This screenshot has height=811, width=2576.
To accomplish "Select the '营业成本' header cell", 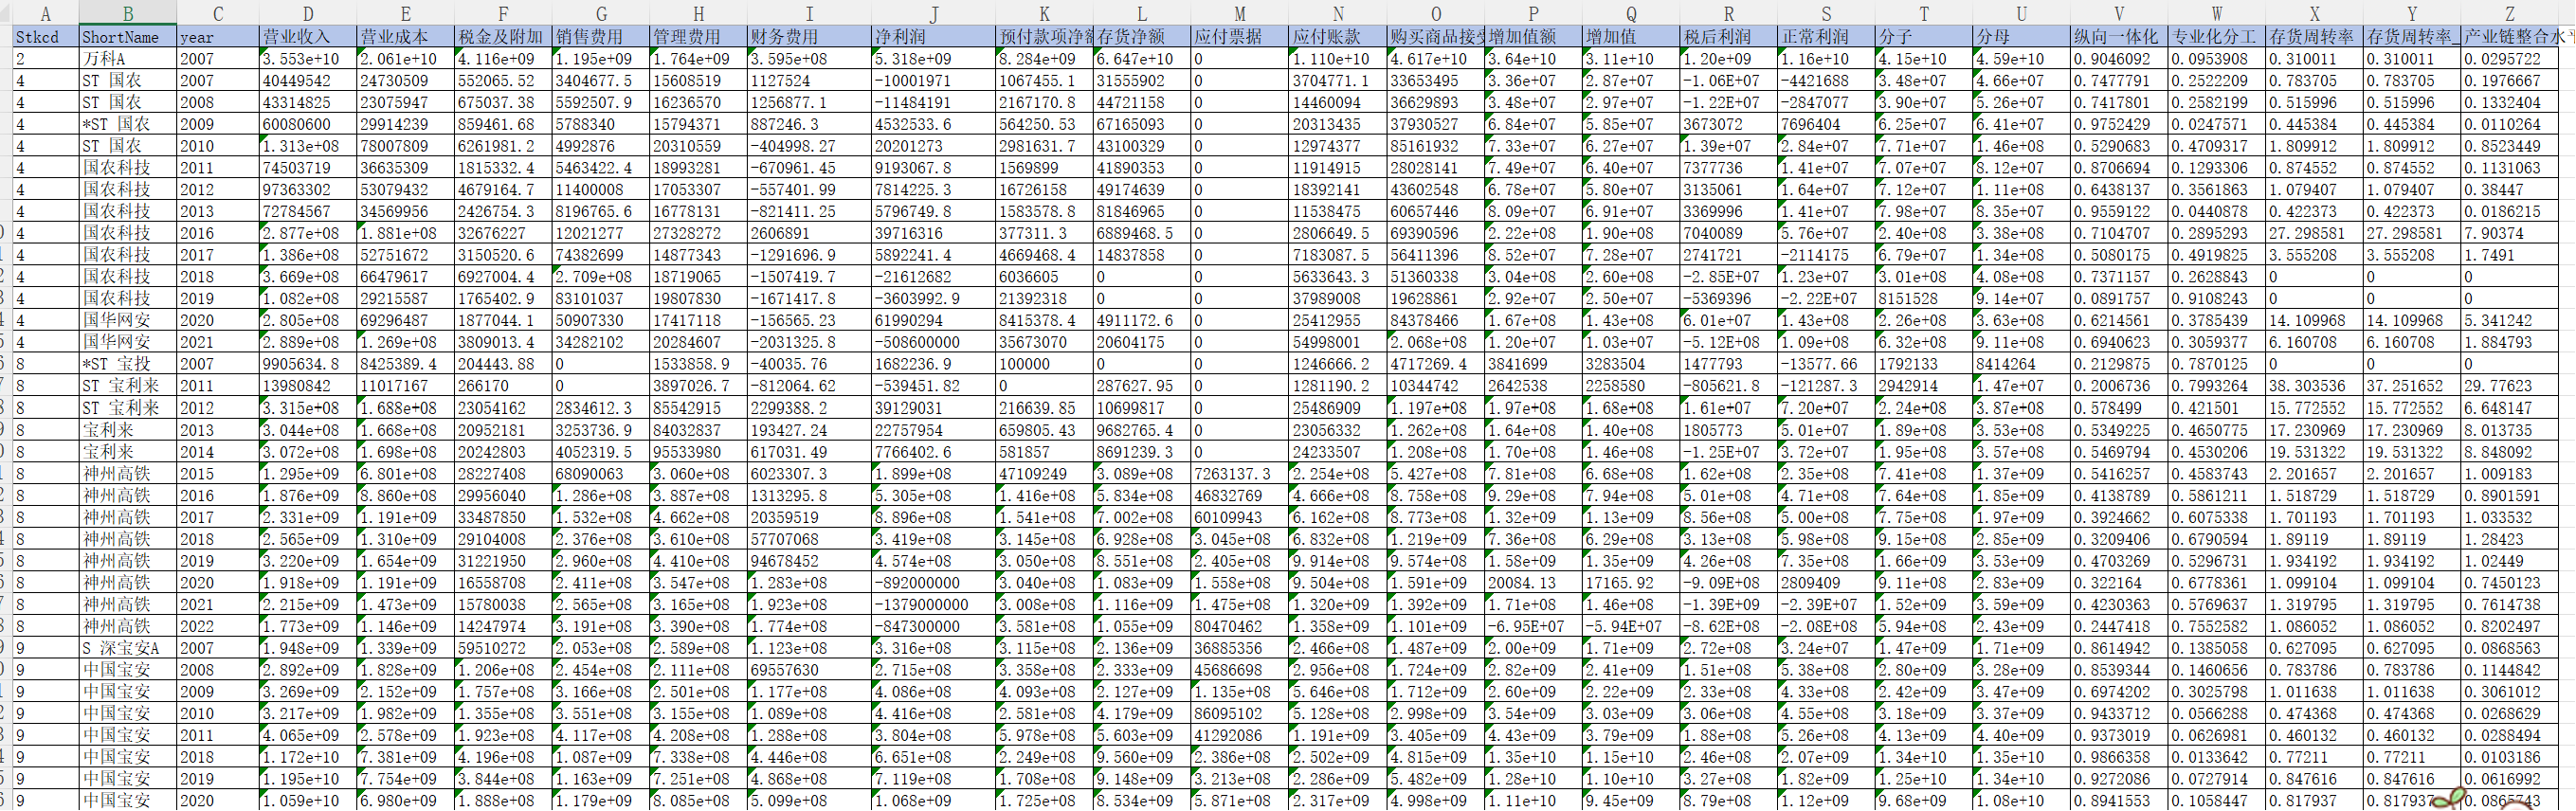I will 405,37.
